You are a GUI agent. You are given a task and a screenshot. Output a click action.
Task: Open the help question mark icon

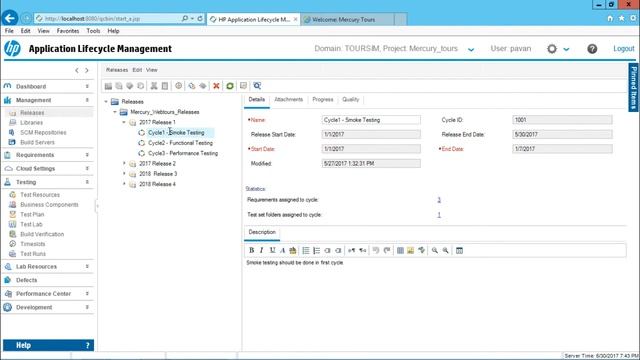click(592, 49)
